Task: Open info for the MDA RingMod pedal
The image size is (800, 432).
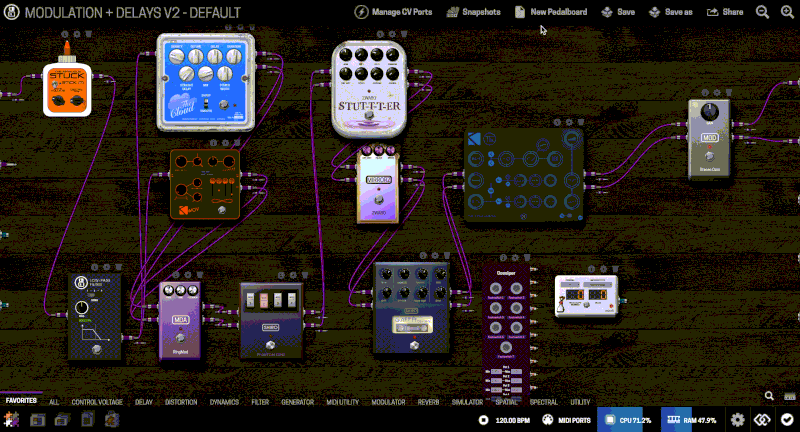Action: (x=176, y=275)
